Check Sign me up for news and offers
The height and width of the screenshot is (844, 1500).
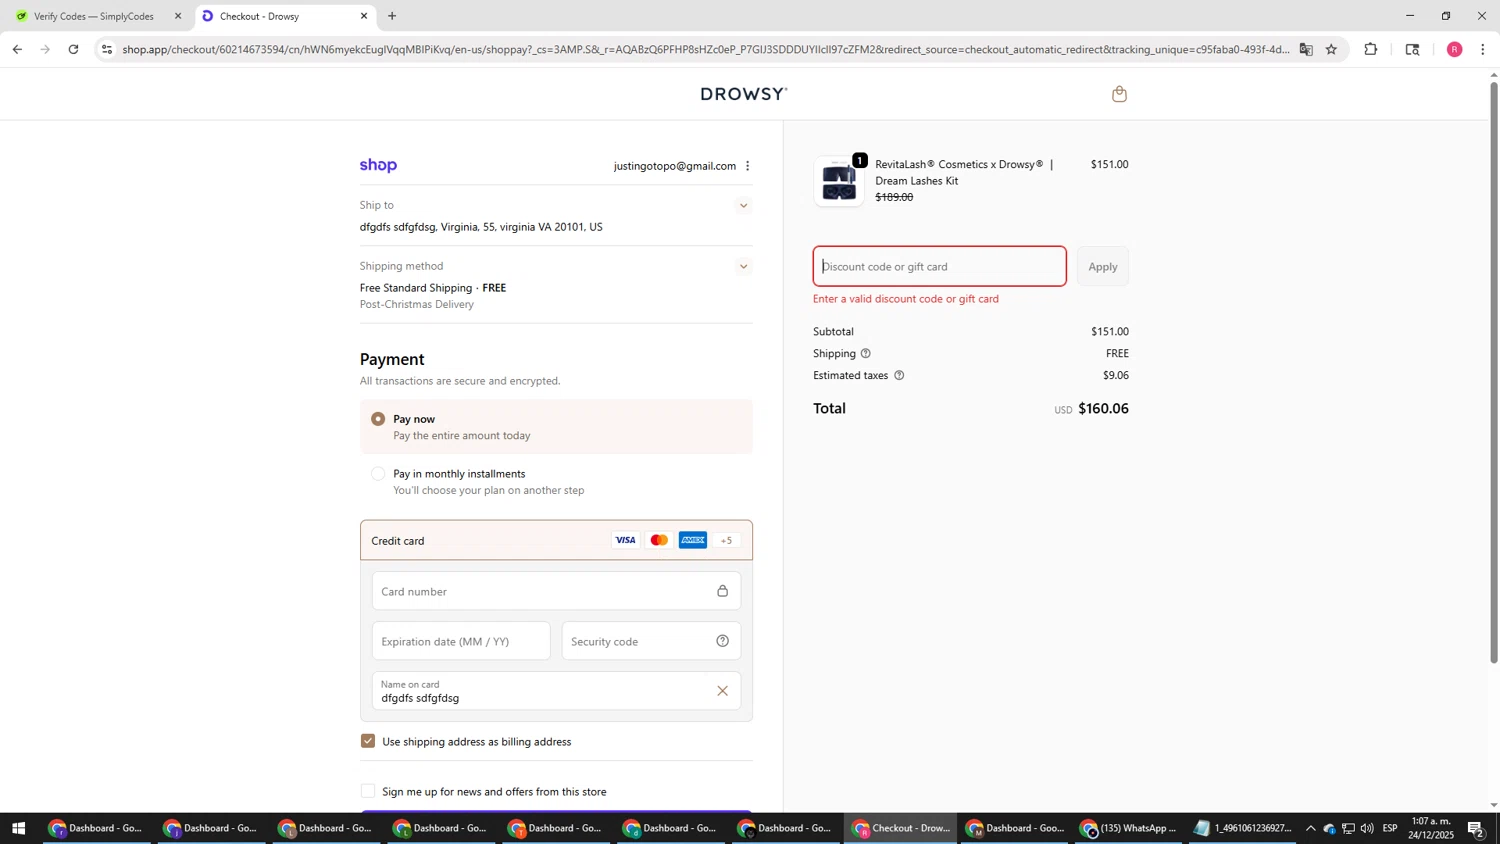368,791
